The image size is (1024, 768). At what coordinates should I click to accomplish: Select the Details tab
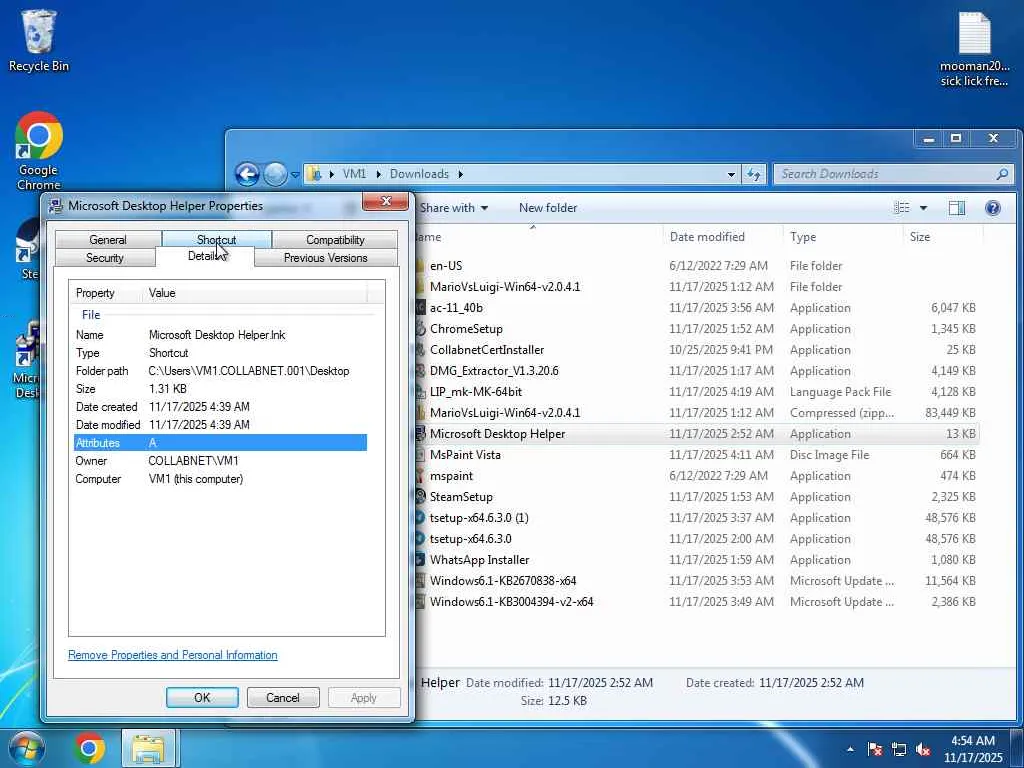(204, 256)
